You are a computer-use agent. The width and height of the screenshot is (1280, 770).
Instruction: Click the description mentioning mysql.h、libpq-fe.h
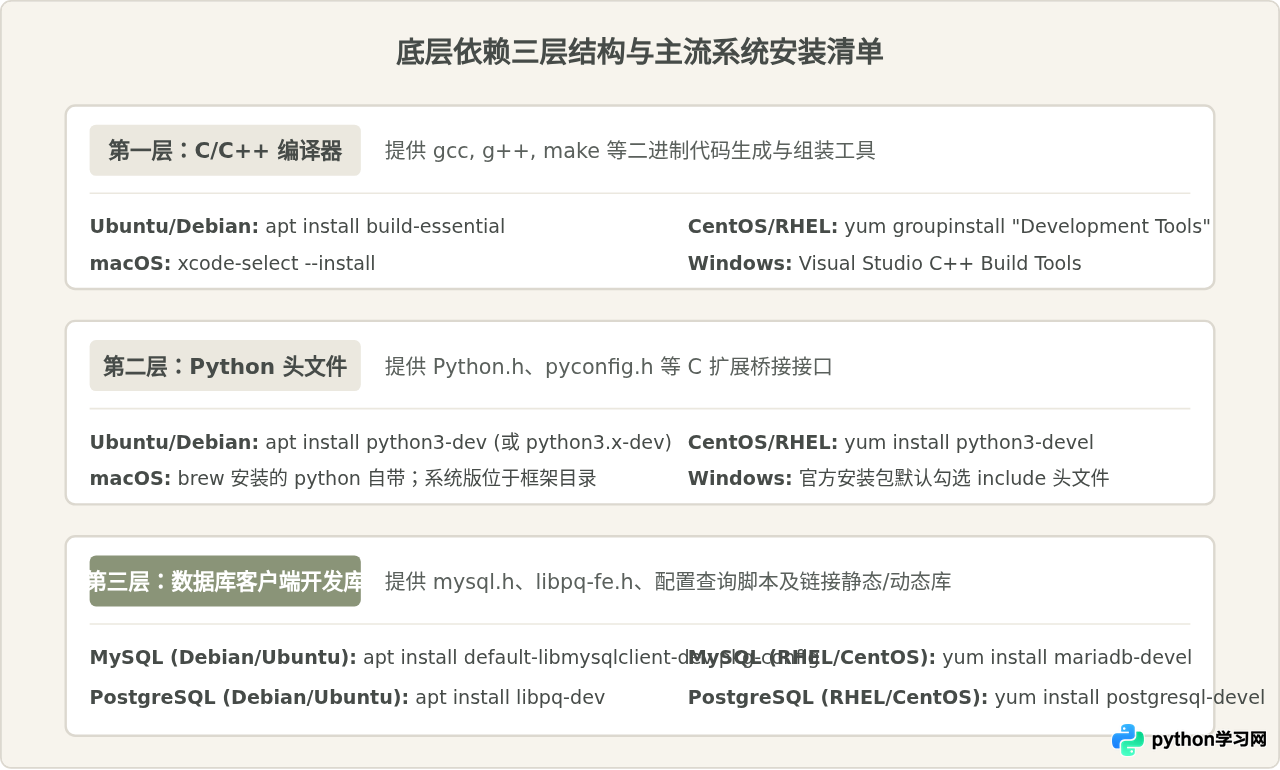pyautogui.click(x=667, y=581)
